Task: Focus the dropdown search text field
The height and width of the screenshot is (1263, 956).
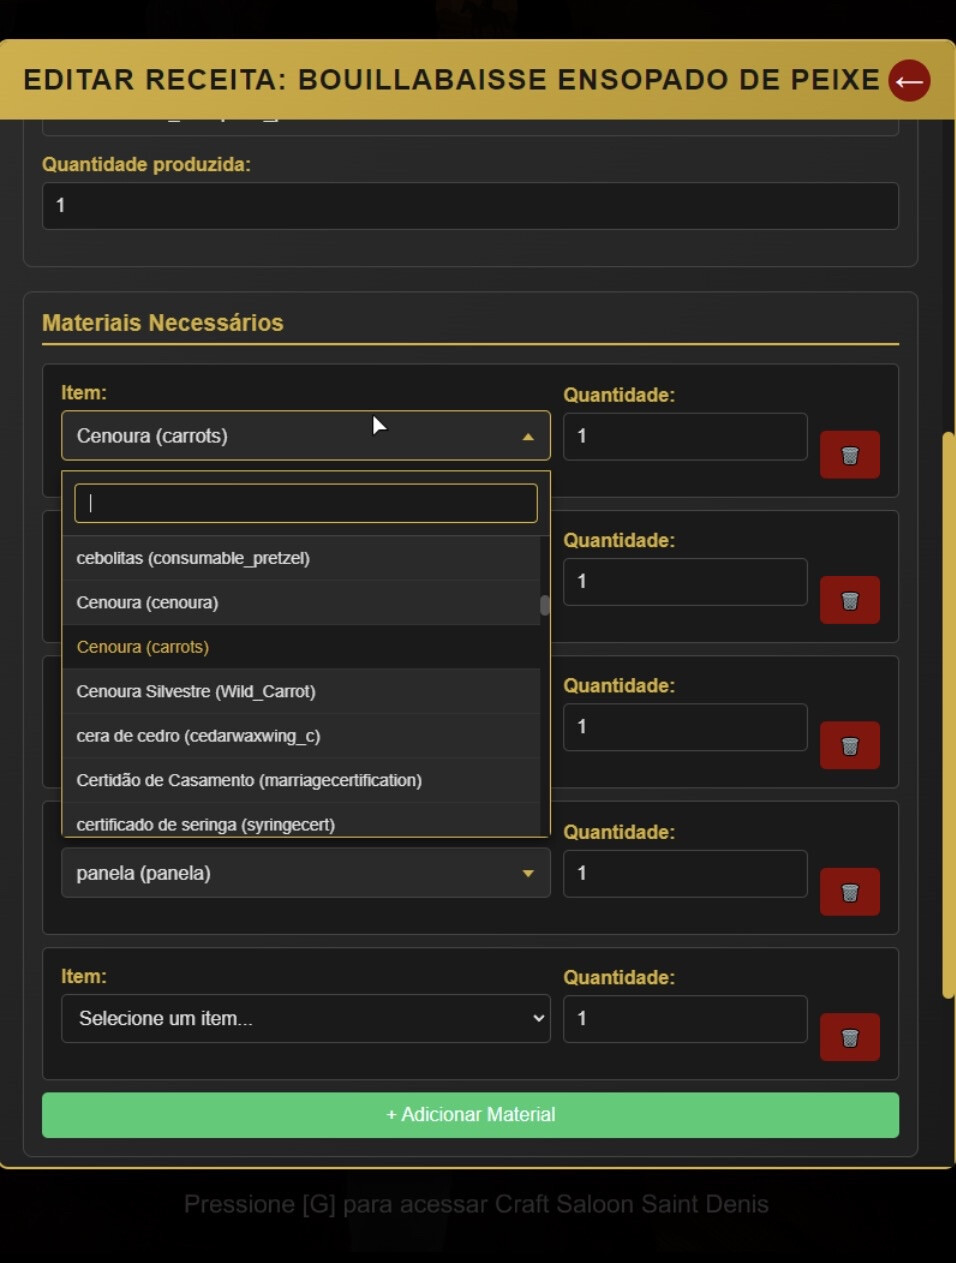Action: [x=305, y=503]
